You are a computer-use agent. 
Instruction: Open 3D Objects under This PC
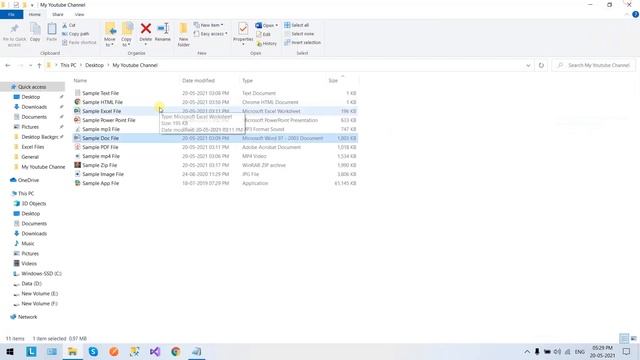(33, 203)
